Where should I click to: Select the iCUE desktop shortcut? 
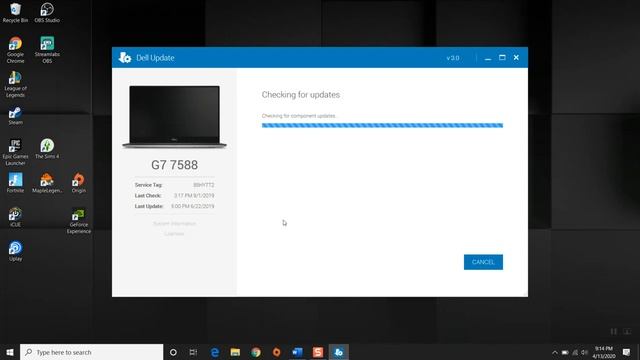pyautogui.click(x=16, y=217)
